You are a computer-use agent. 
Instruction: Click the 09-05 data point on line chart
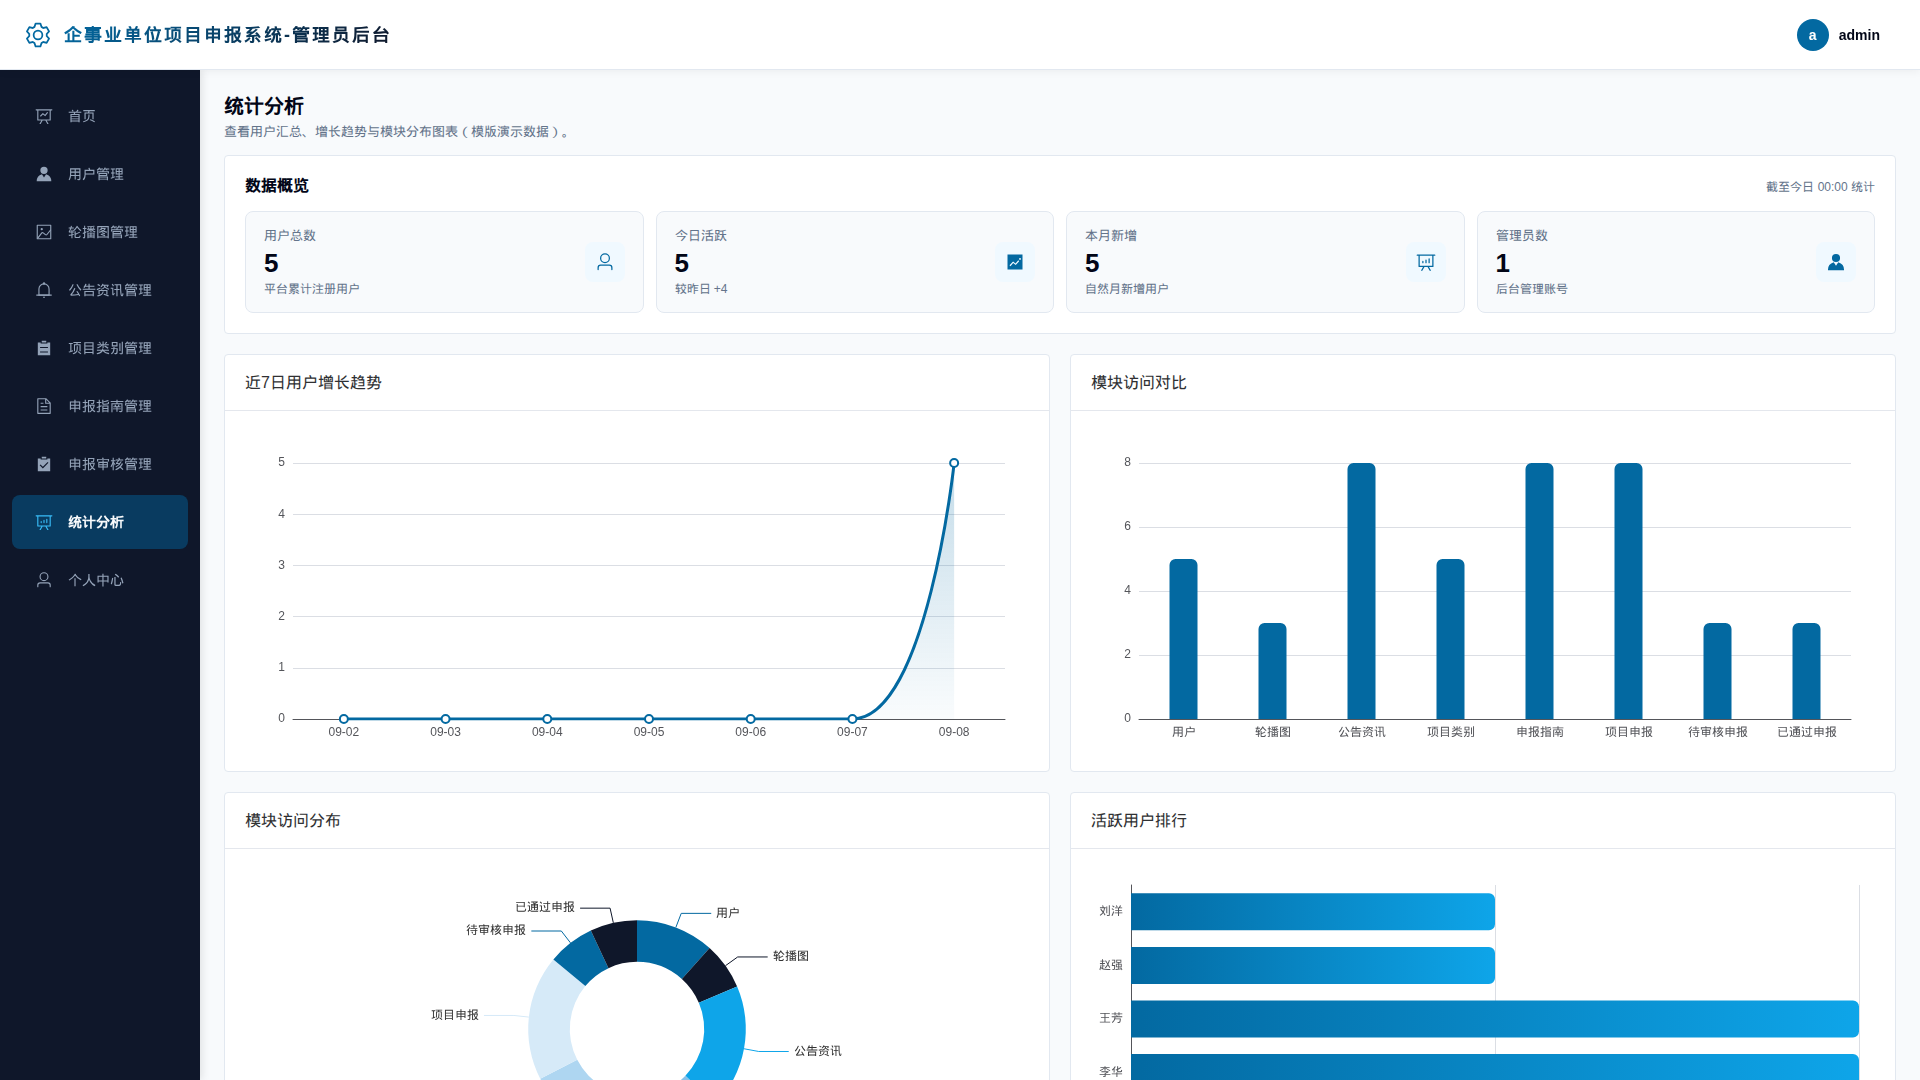[649, 719]
